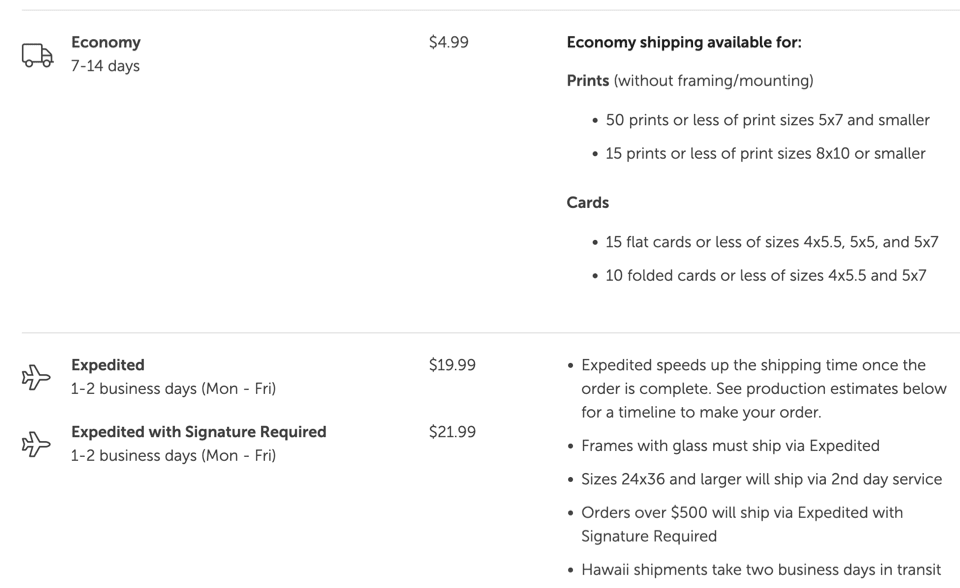Click the Expedited with Signature airplane icon
This screenshot has width=960, height=588.
tap(36, 444)
